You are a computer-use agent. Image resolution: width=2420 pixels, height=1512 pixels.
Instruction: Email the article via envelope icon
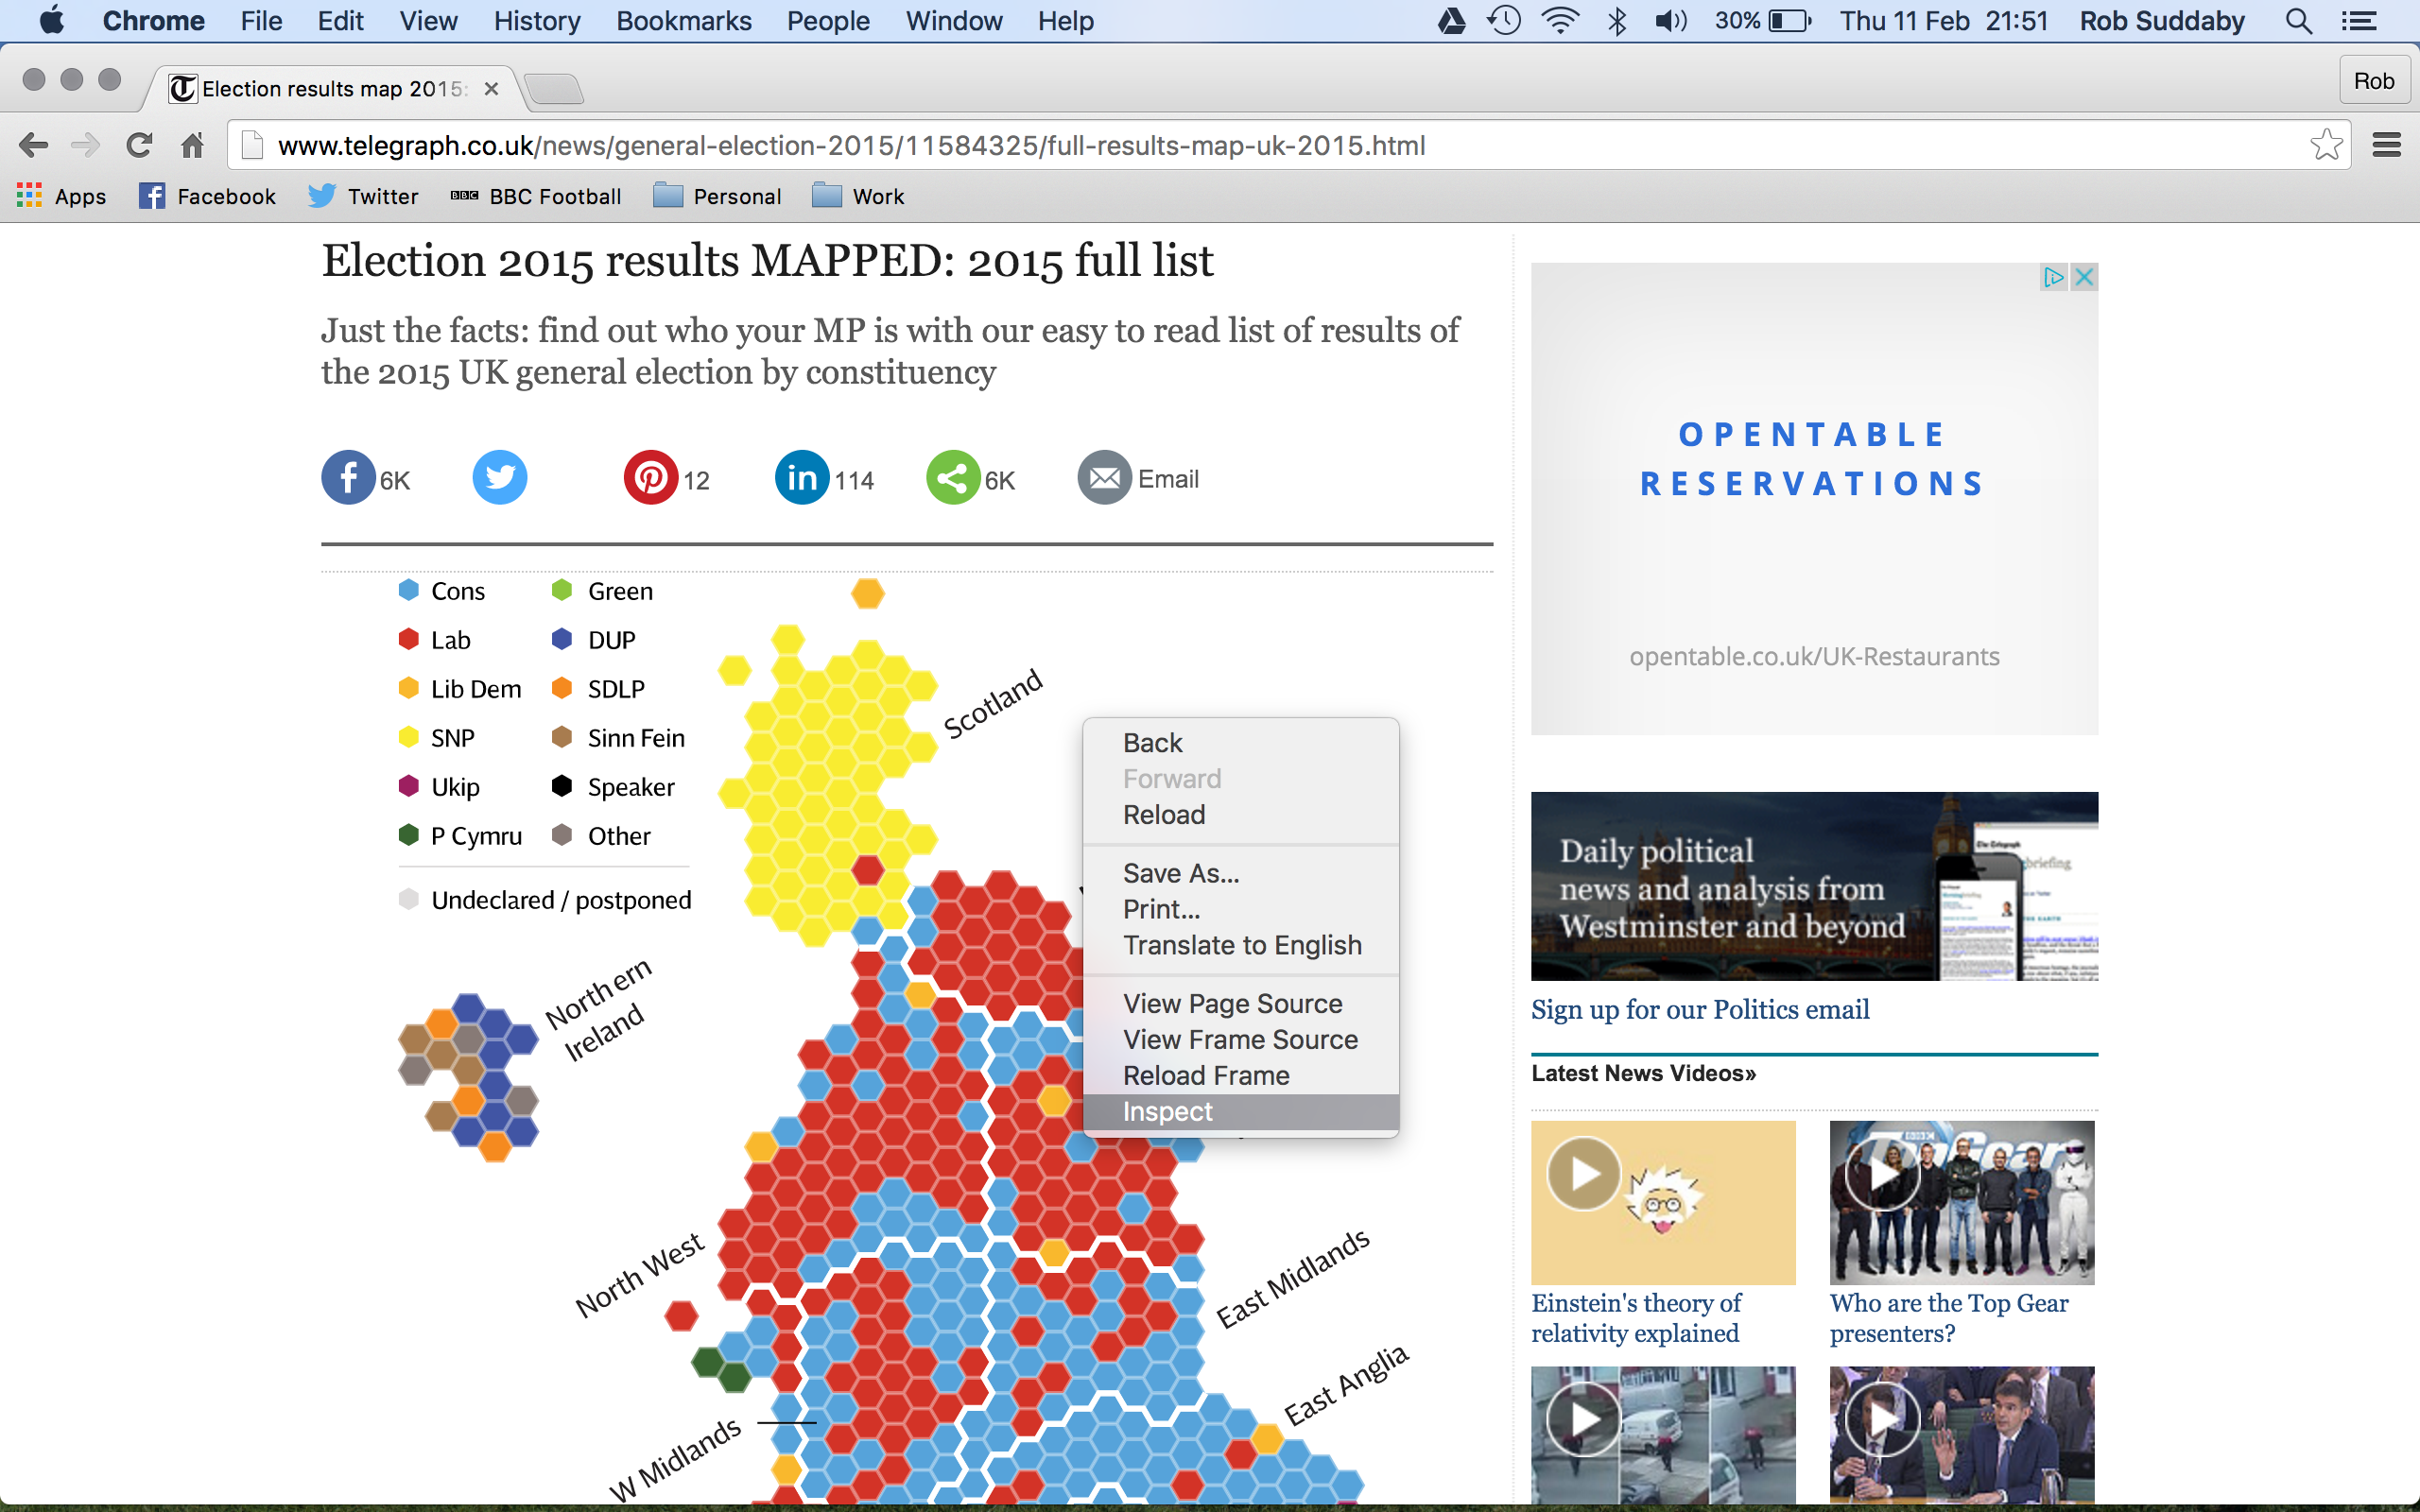(1104, 478)
